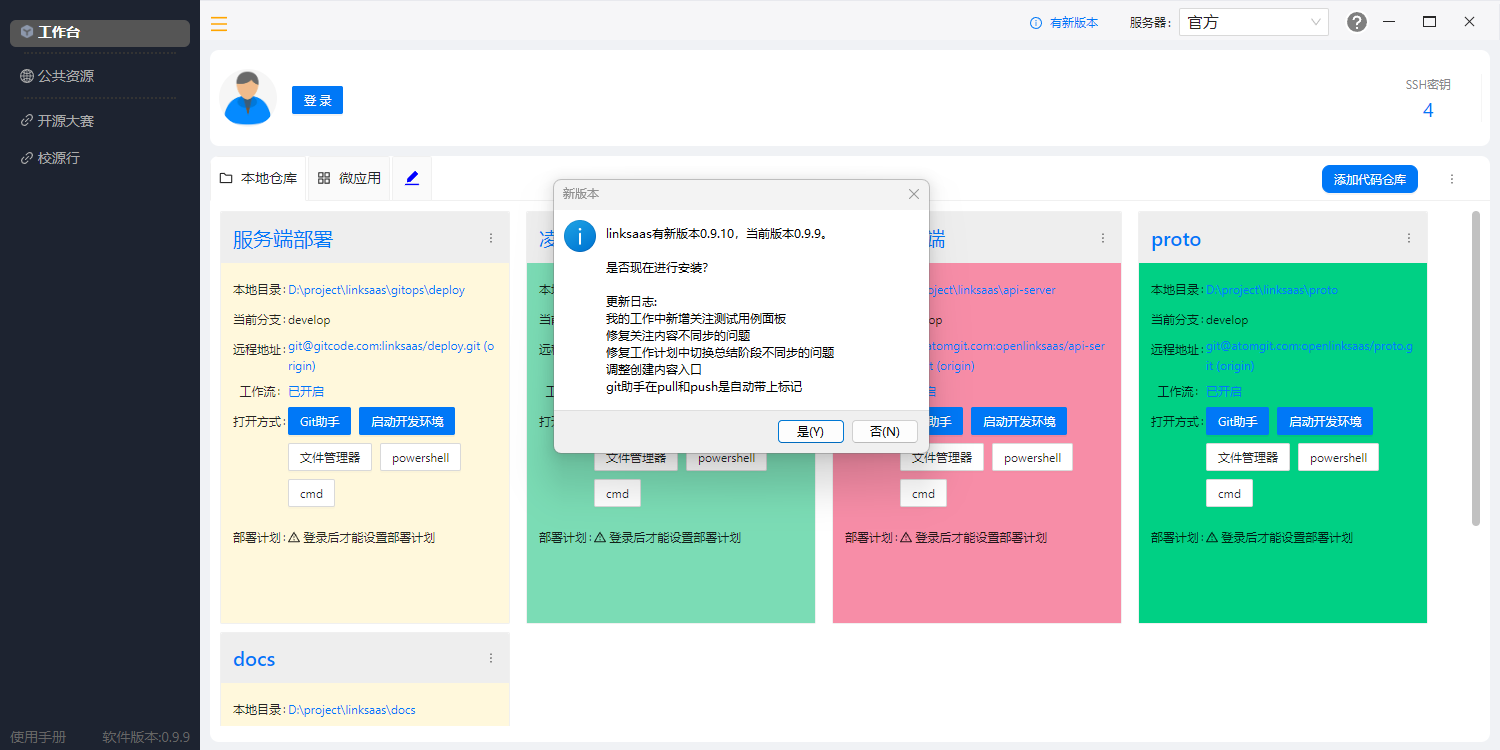Viewport: 1500px width, 750px height.
Task: Click the user avatar picture
Action: click(248, 98)
